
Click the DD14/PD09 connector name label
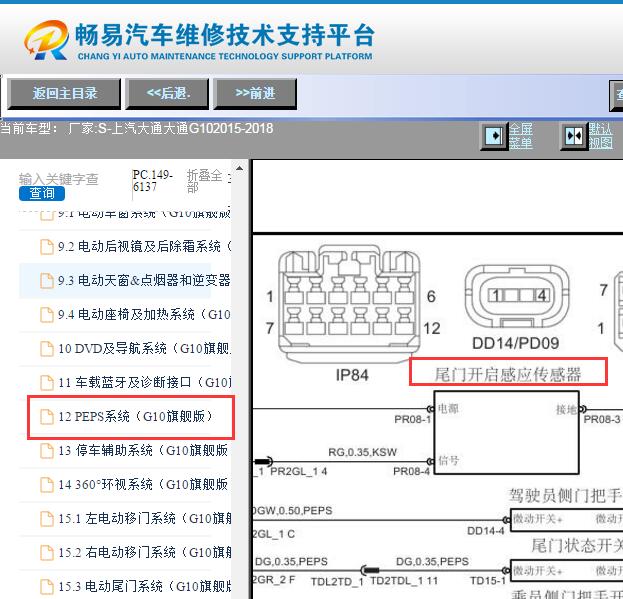(x=516, y=343)
